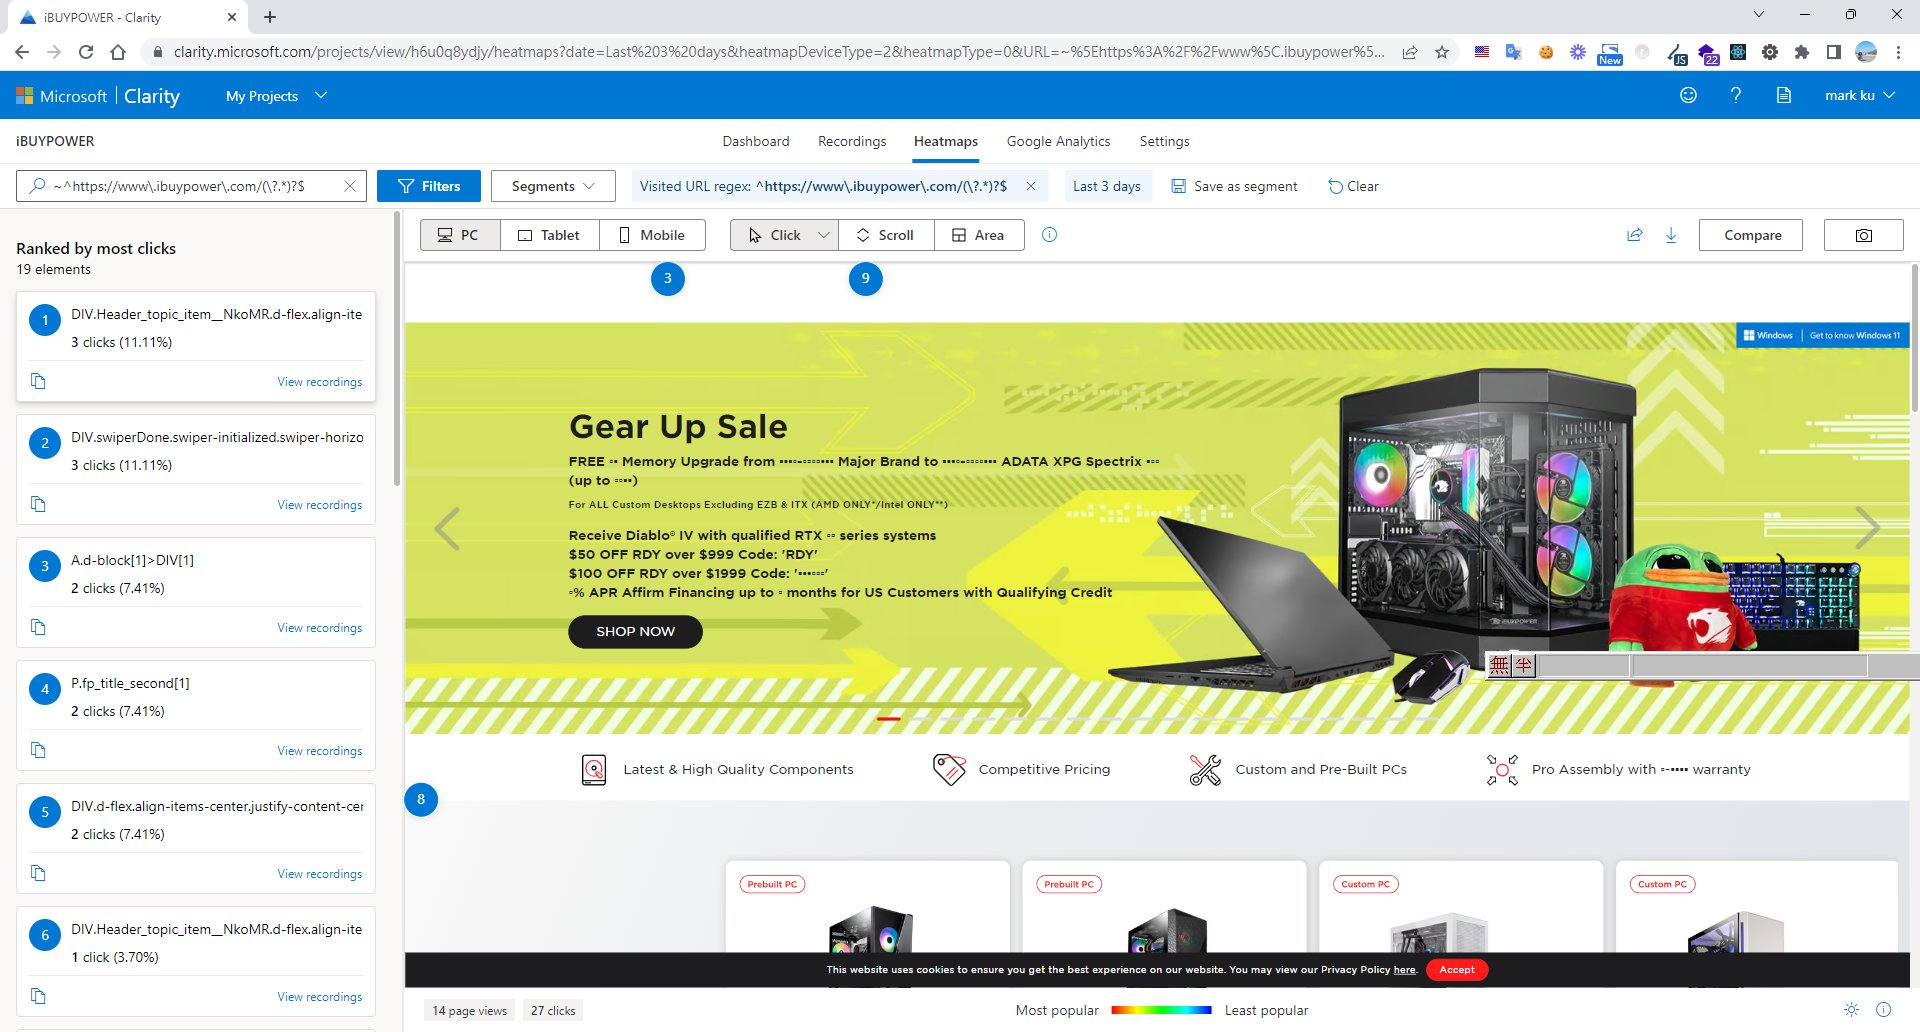1920x1032 pixels.
Task: Click the heatmap type info icon
Action: click(x=1049, y=235)
